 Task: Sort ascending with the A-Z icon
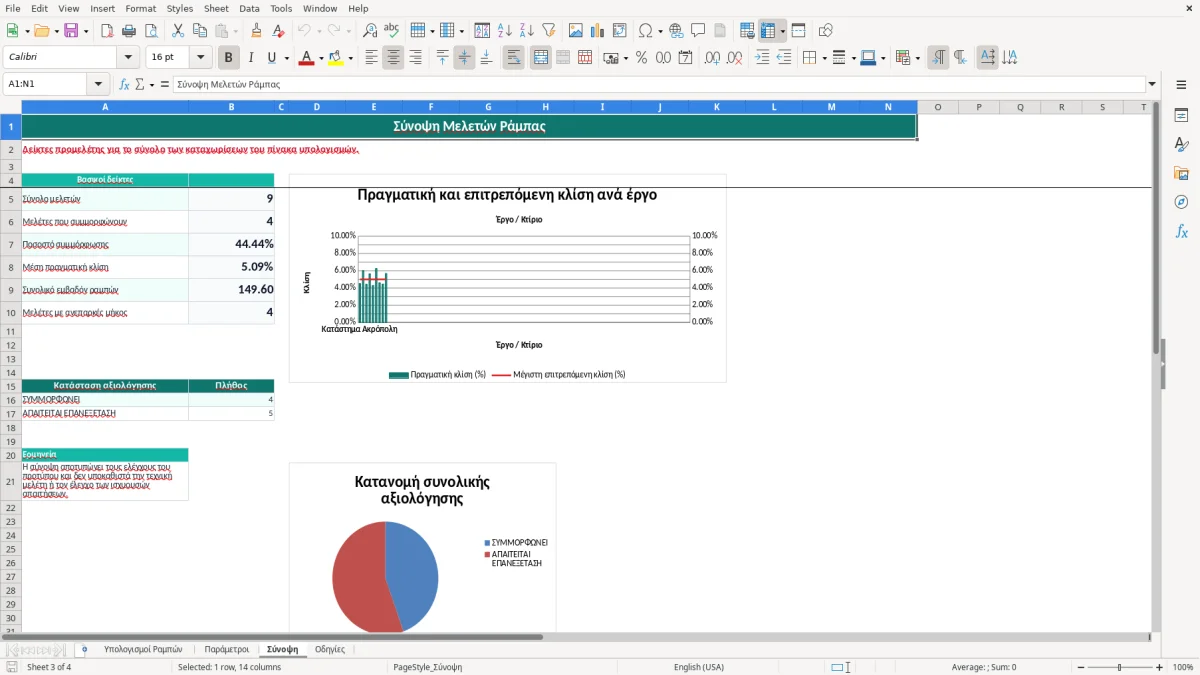(505, 31)
